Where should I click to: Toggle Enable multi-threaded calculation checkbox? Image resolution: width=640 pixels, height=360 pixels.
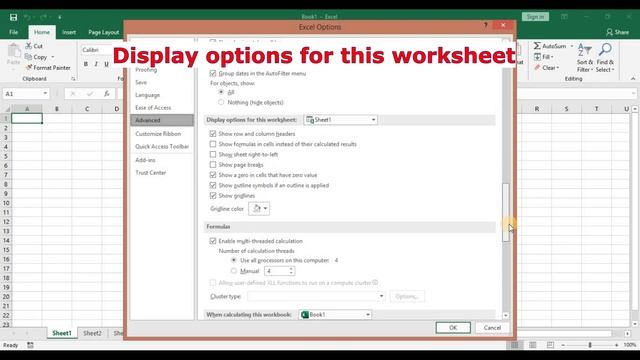pyautogui.click(x=213, y=241)
